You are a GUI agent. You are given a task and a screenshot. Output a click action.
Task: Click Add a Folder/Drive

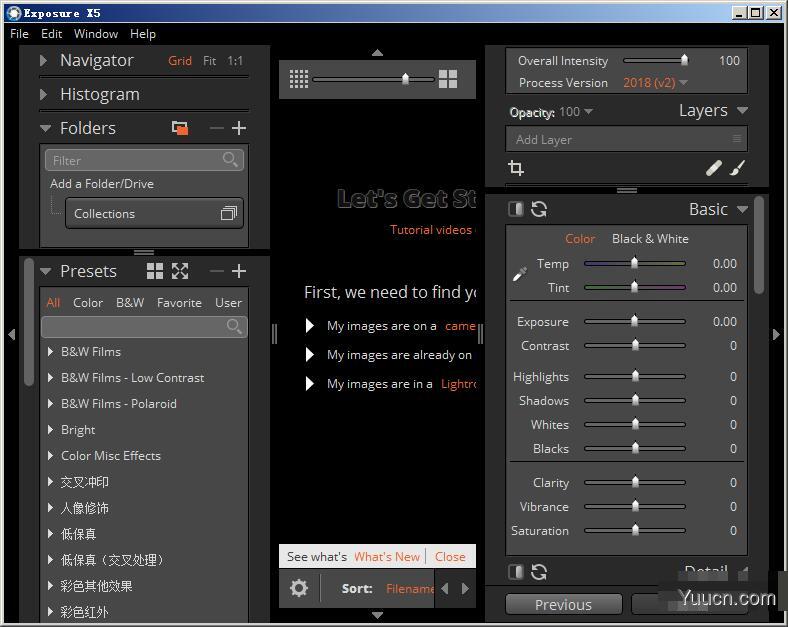pyautogui.click(x=102, y=184)
